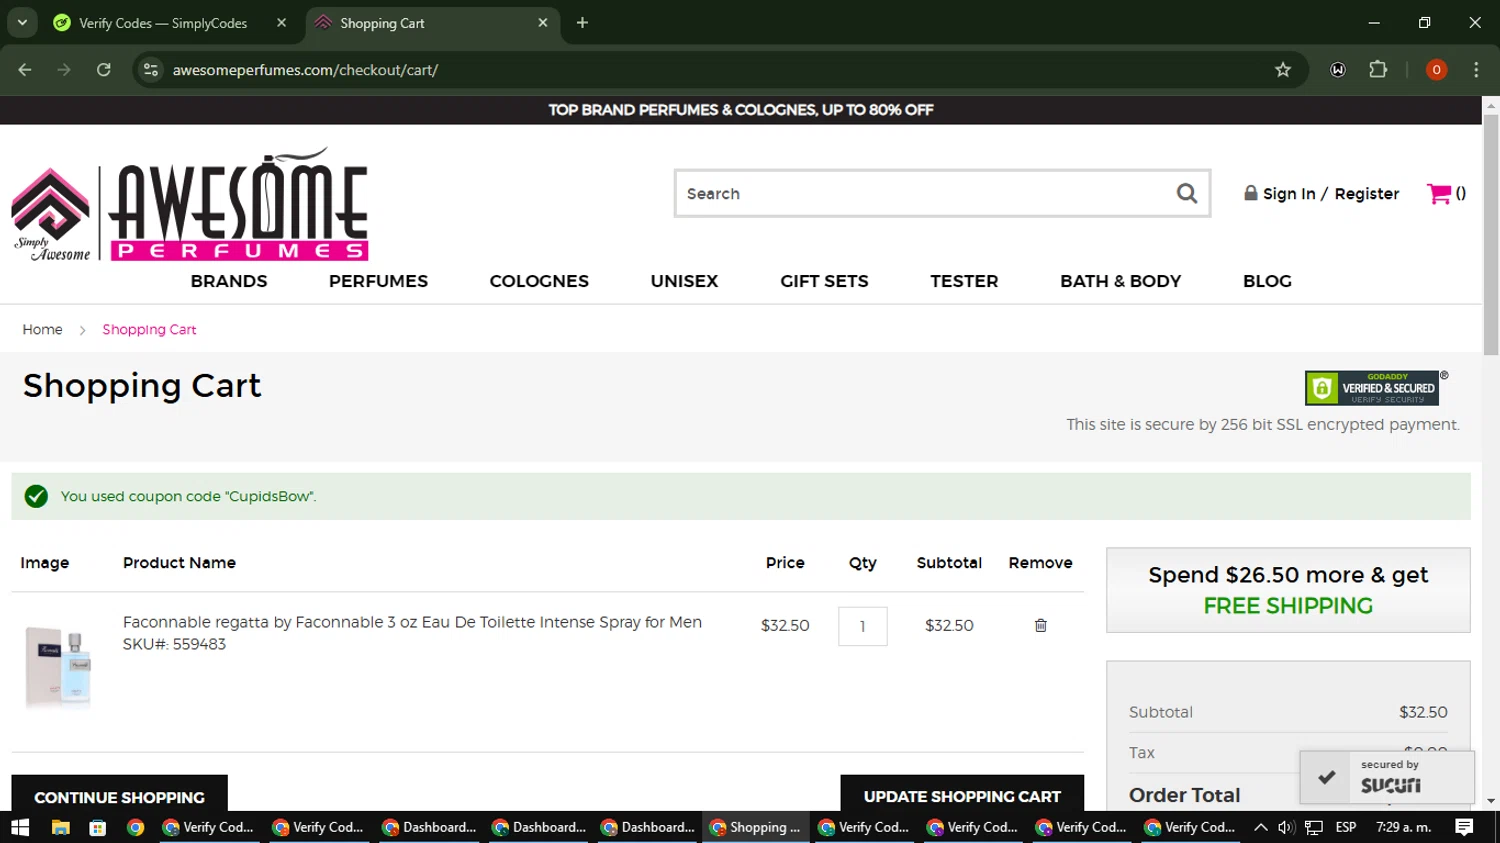Open a new browser tab
Screen dimensions: 1500x843
click(582, 23)
